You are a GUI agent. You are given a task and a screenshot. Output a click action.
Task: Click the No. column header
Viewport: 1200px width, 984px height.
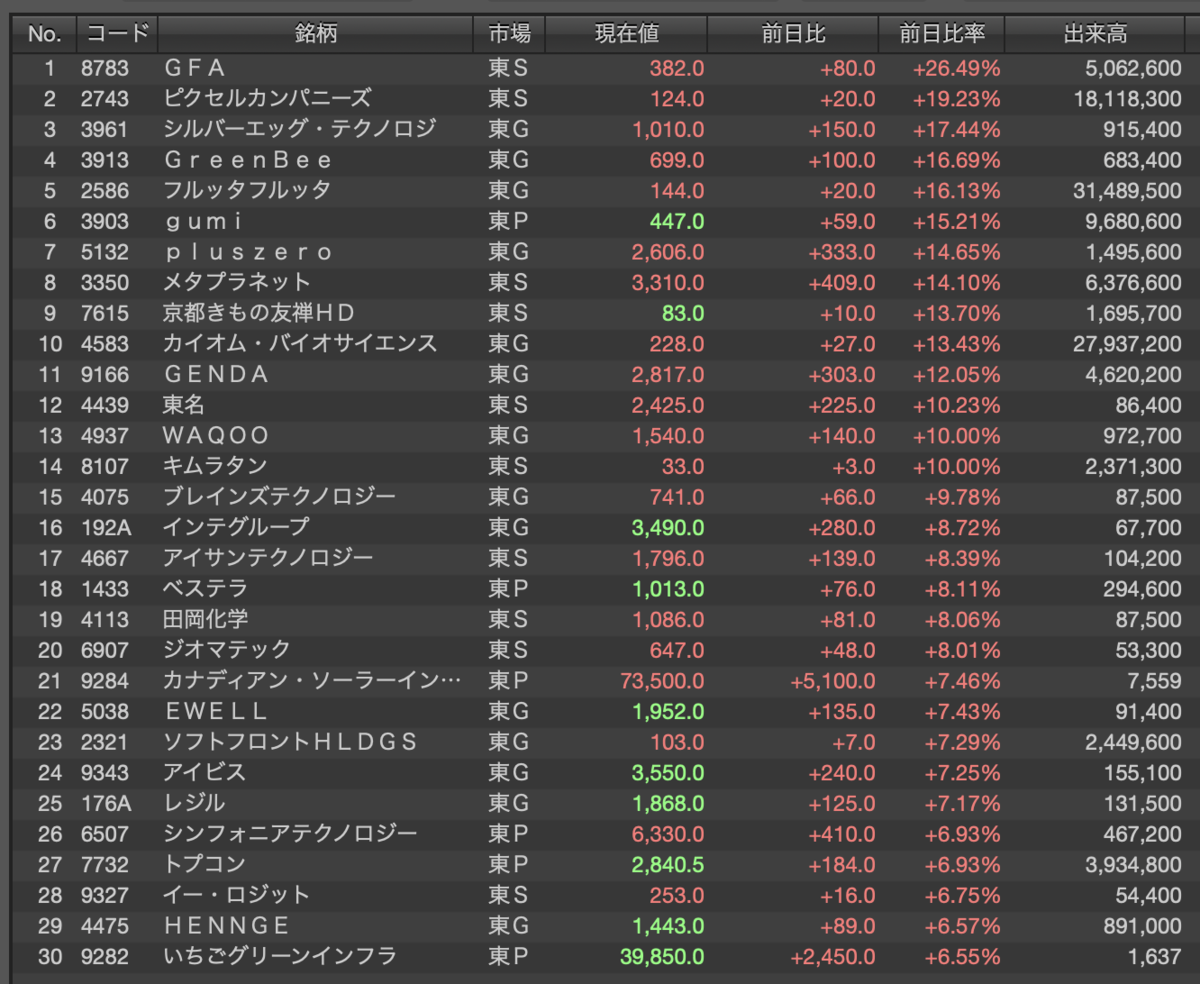[x=44, y=34]
